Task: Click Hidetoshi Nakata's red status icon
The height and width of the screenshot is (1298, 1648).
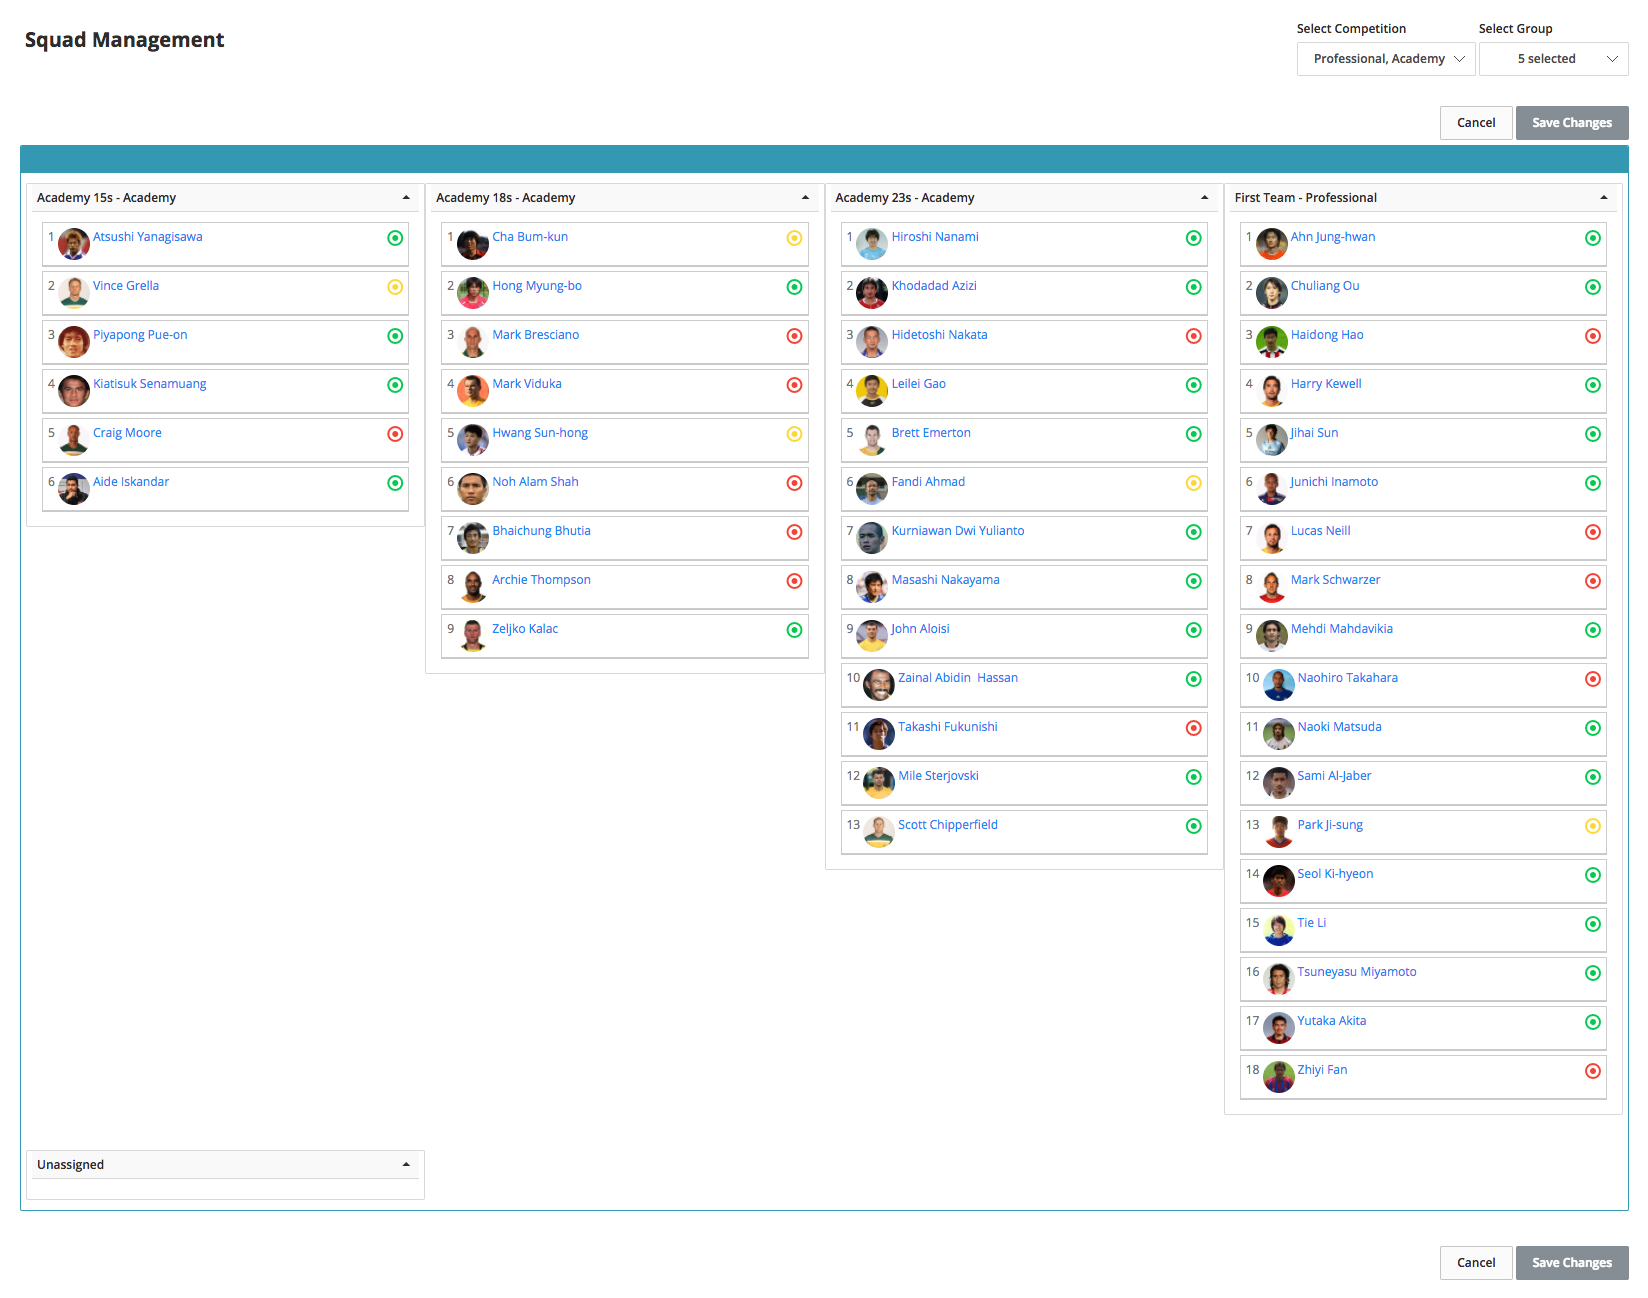Action: (x=1193, y=336)
